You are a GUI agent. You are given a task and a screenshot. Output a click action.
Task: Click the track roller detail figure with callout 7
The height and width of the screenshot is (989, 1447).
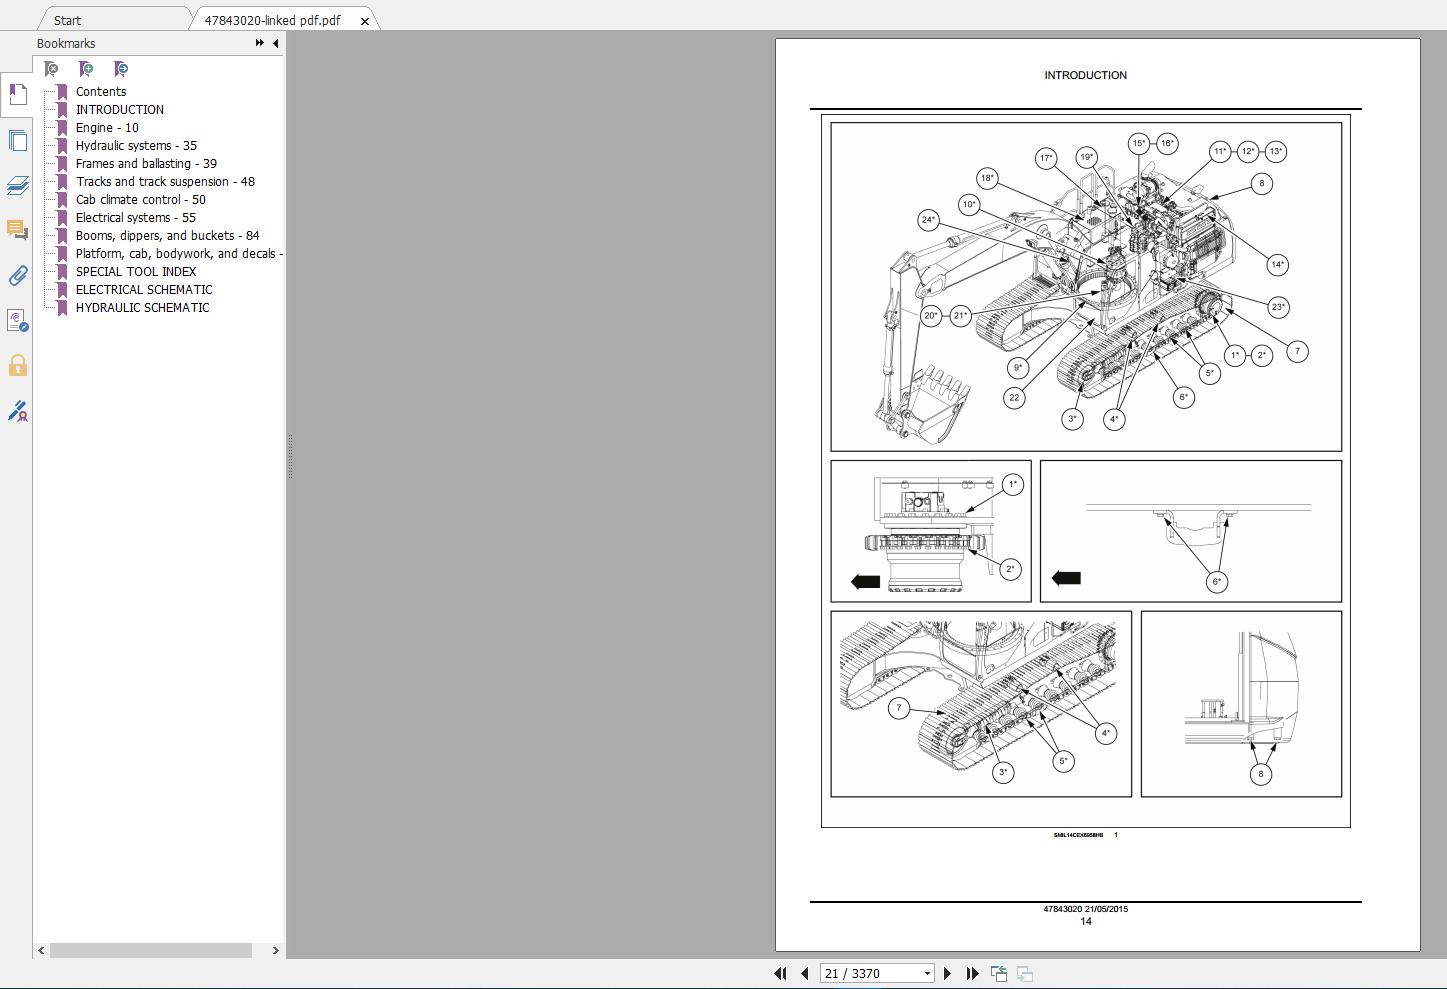point(981,704)
